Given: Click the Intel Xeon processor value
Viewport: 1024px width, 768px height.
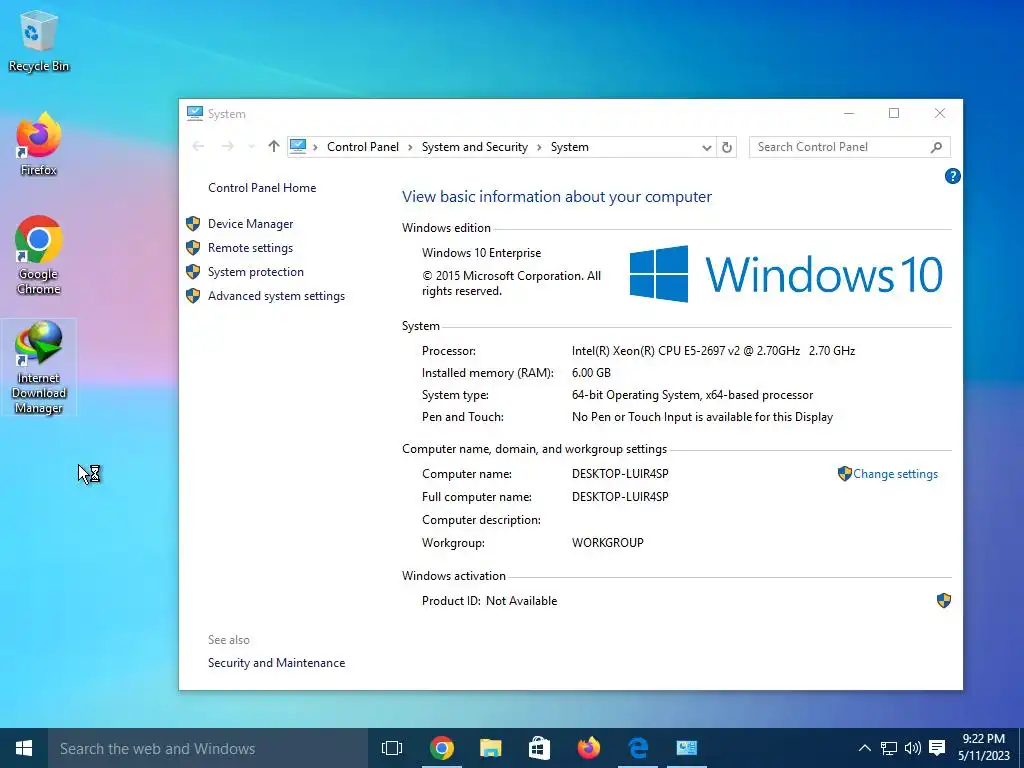Looking at the screenshot, I should [713, 351].
